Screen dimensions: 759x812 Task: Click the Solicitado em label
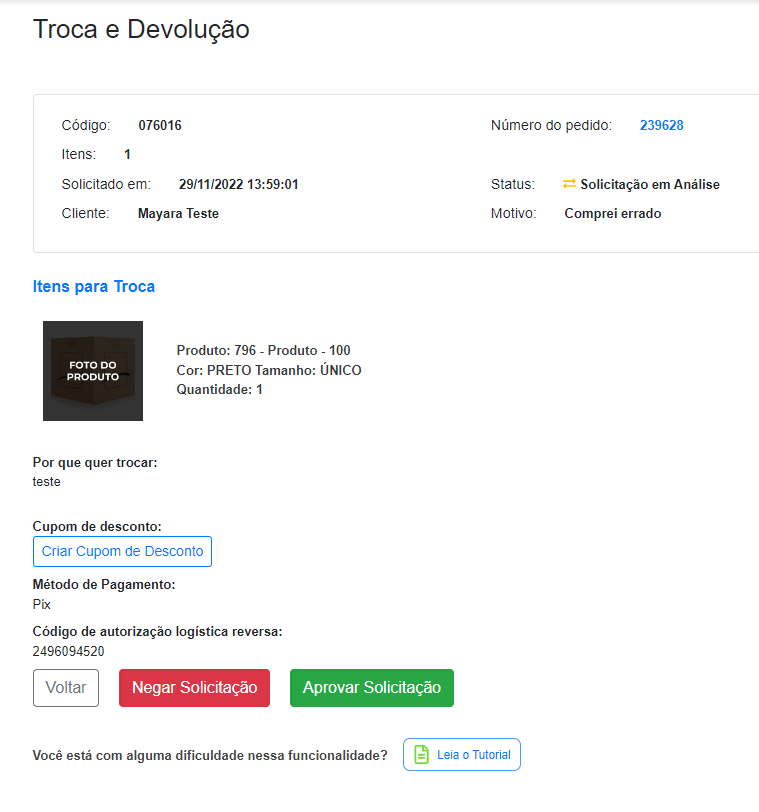tap(106, 184)
